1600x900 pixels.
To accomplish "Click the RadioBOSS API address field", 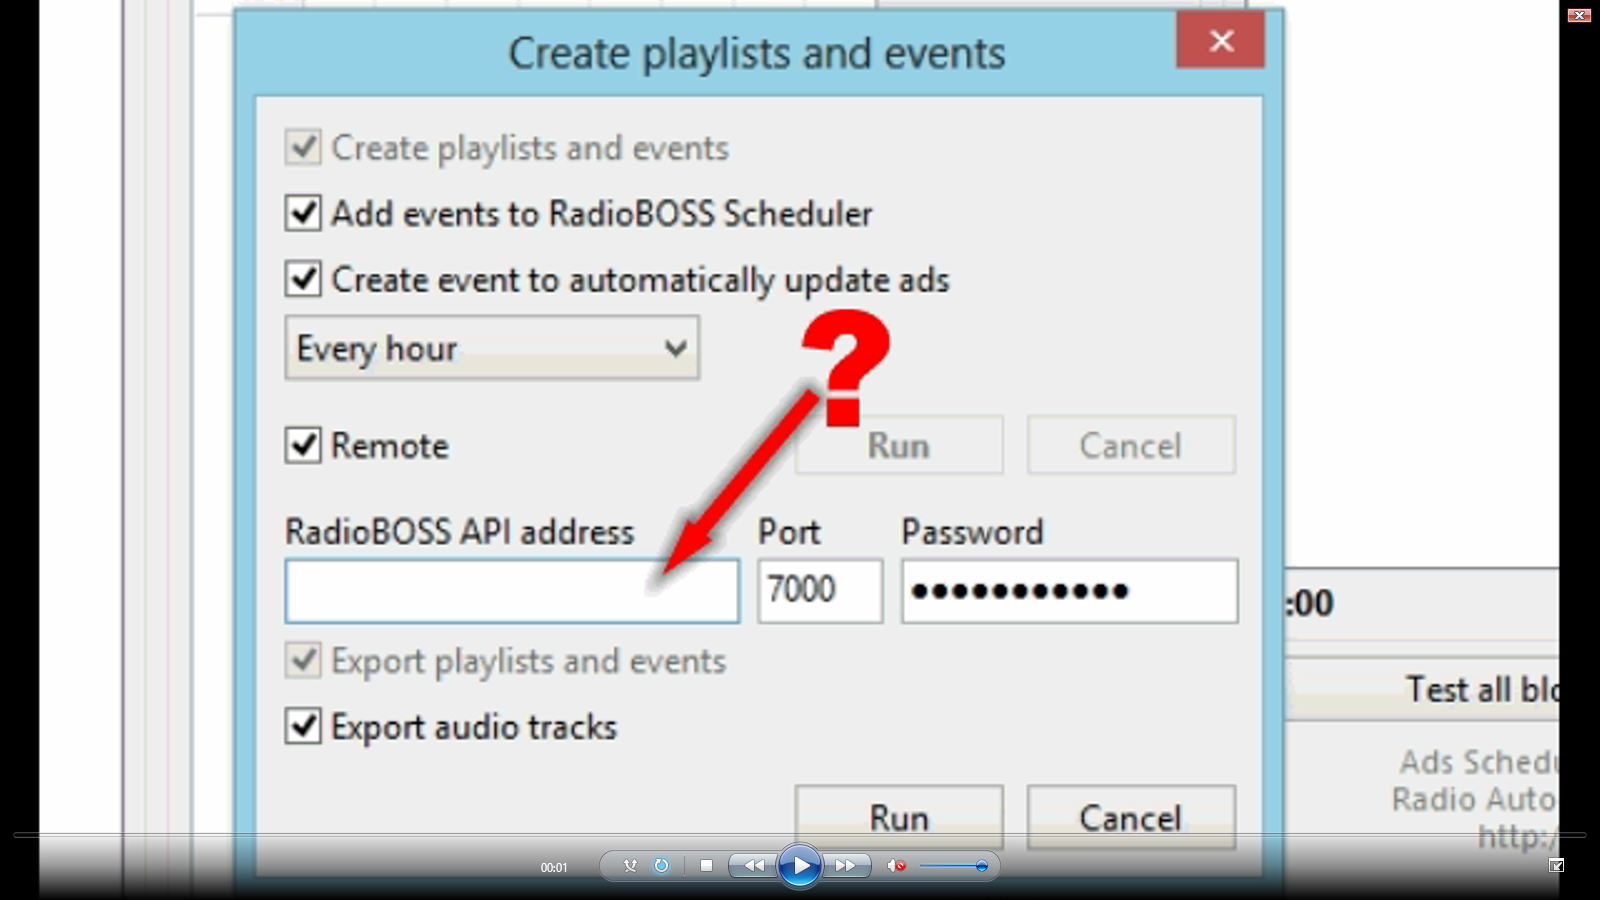I will tap(512, 591).
